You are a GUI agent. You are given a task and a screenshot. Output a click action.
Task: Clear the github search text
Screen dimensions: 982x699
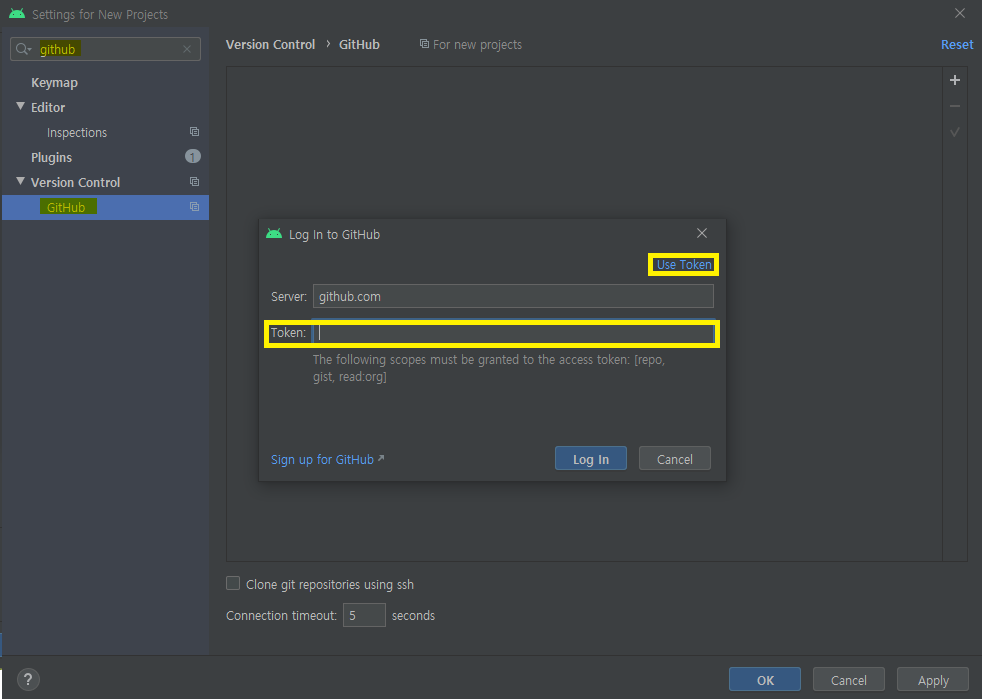[187, 49]
